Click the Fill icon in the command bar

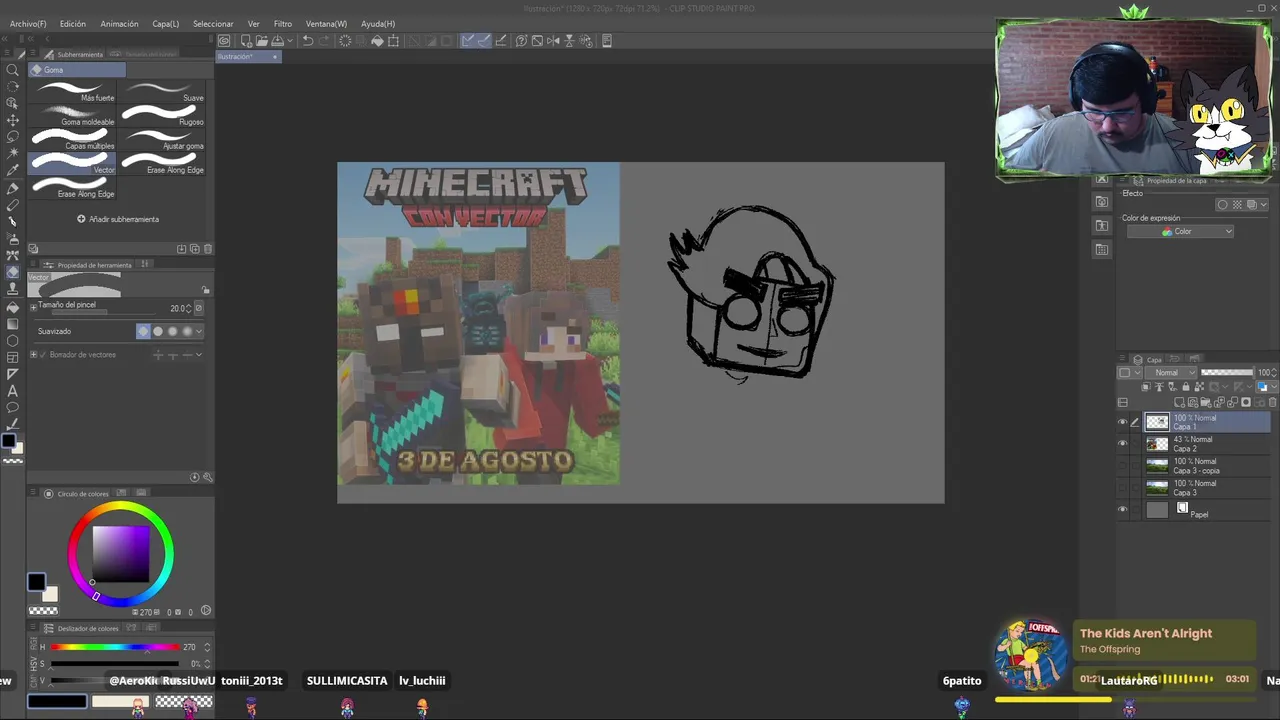[x=377, y=41]
